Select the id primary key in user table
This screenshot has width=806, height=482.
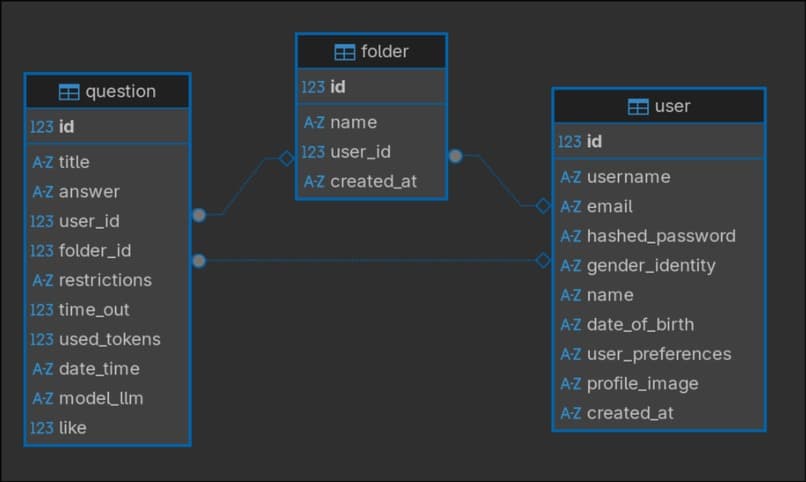tap(659, 141)
